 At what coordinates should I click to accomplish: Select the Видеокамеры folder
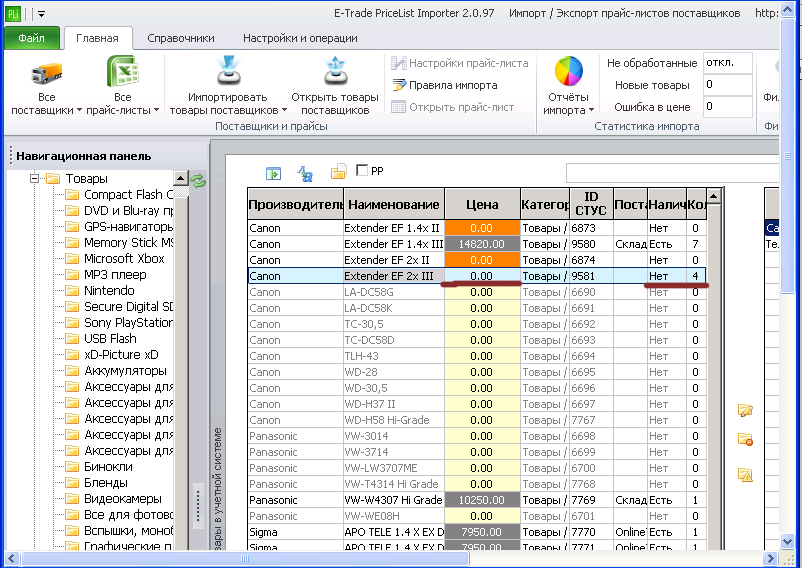pos(114,498)
